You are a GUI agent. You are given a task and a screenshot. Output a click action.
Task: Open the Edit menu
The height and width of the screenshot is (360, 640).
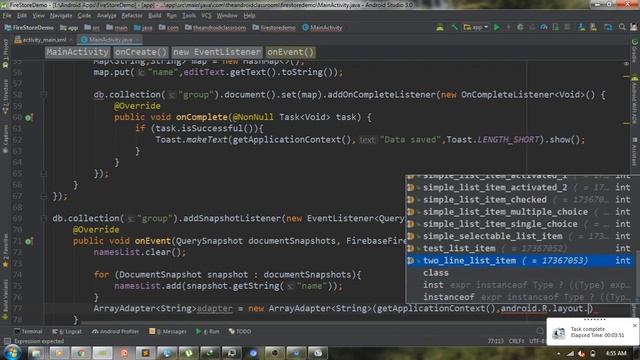(22, 16)
